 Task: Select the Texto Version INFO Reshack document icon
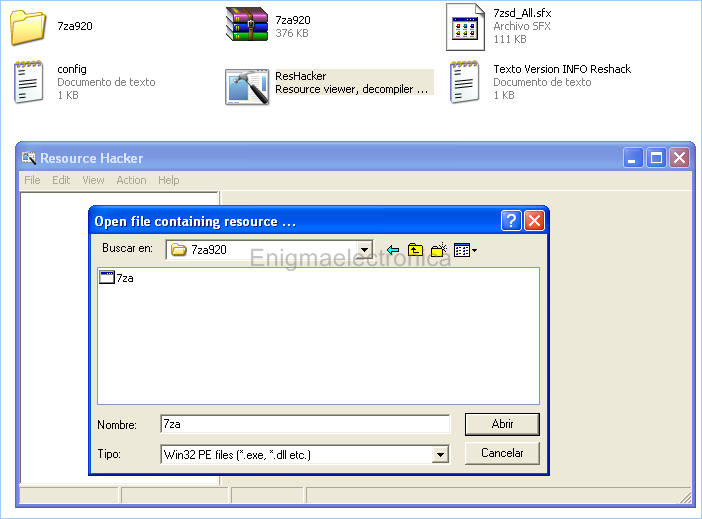point(465,82)
